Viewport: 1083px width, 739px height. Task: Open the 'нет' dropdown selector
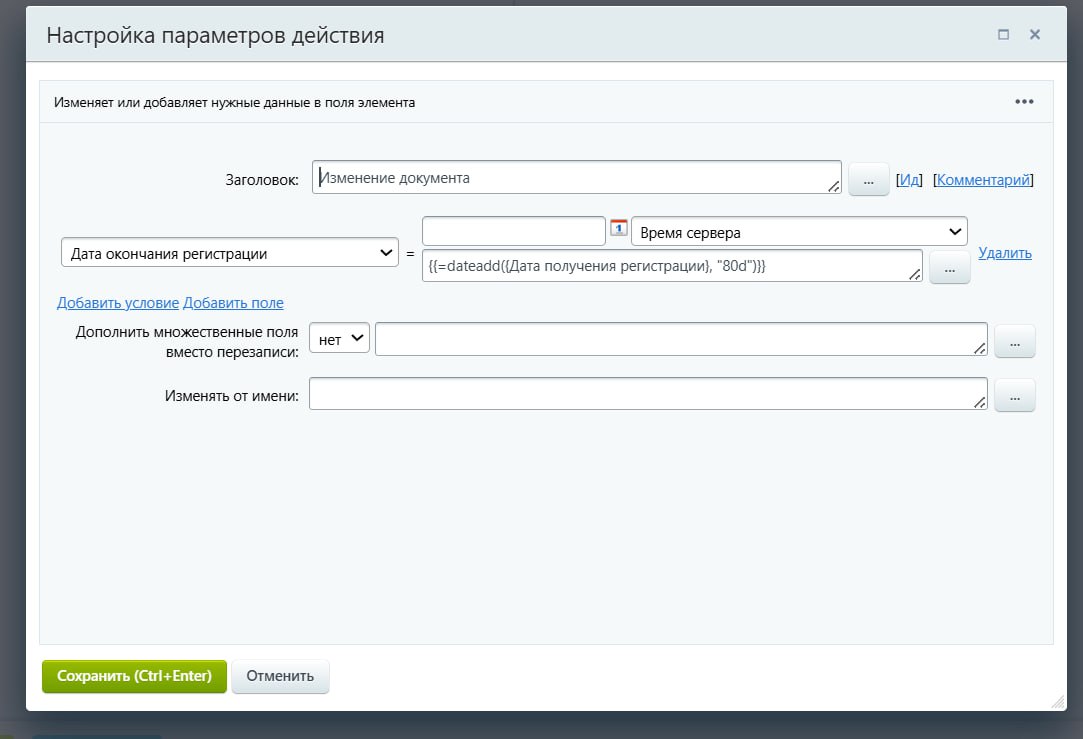point(340,339)
